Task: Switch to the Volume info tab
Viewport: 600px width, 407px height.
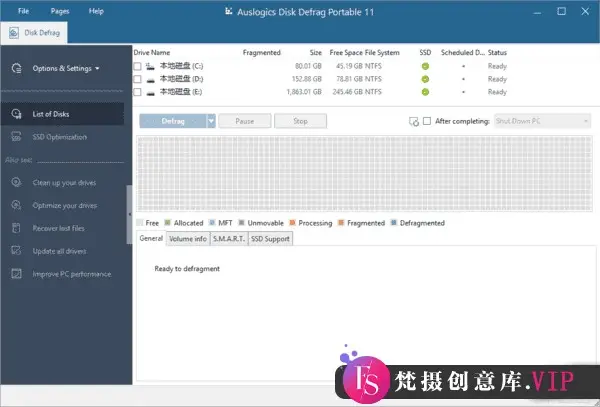Action: click(x=188, y=239)
